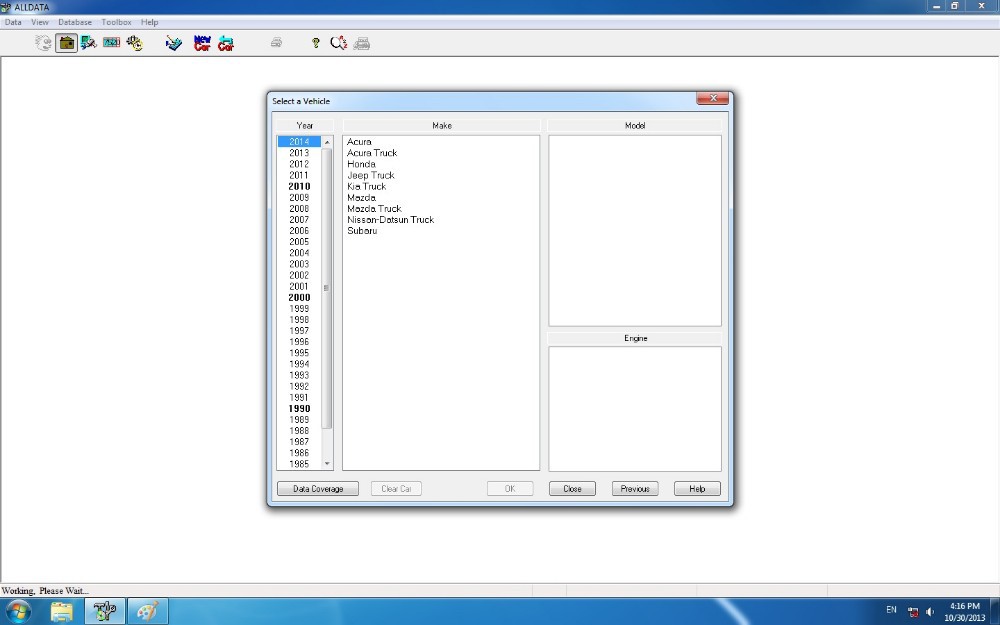Click the network tray icon
This screenshot has width=1000, height=625.
pyautogui.click(x=913, y=612)
